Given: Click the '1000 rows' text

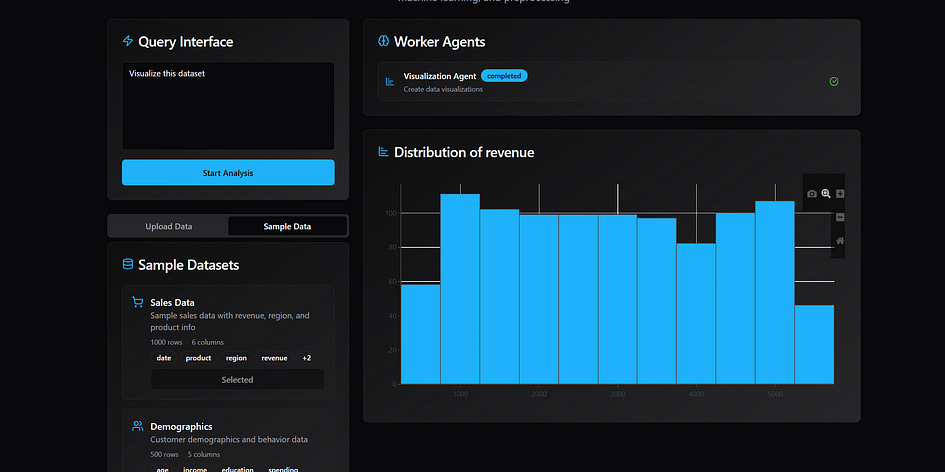Looking at the screenshot, I should coord(166,342).
